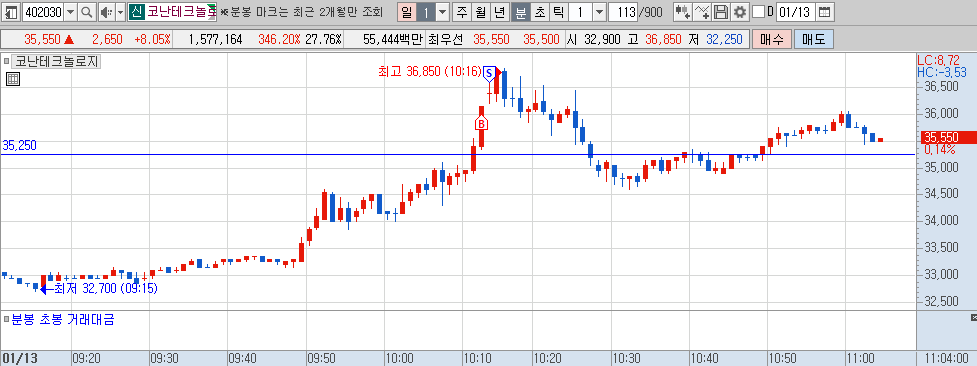Click the 346.20% volume ratio value
Screen dimensions: 977x366
pyautogui.click(x=280, y=39)
